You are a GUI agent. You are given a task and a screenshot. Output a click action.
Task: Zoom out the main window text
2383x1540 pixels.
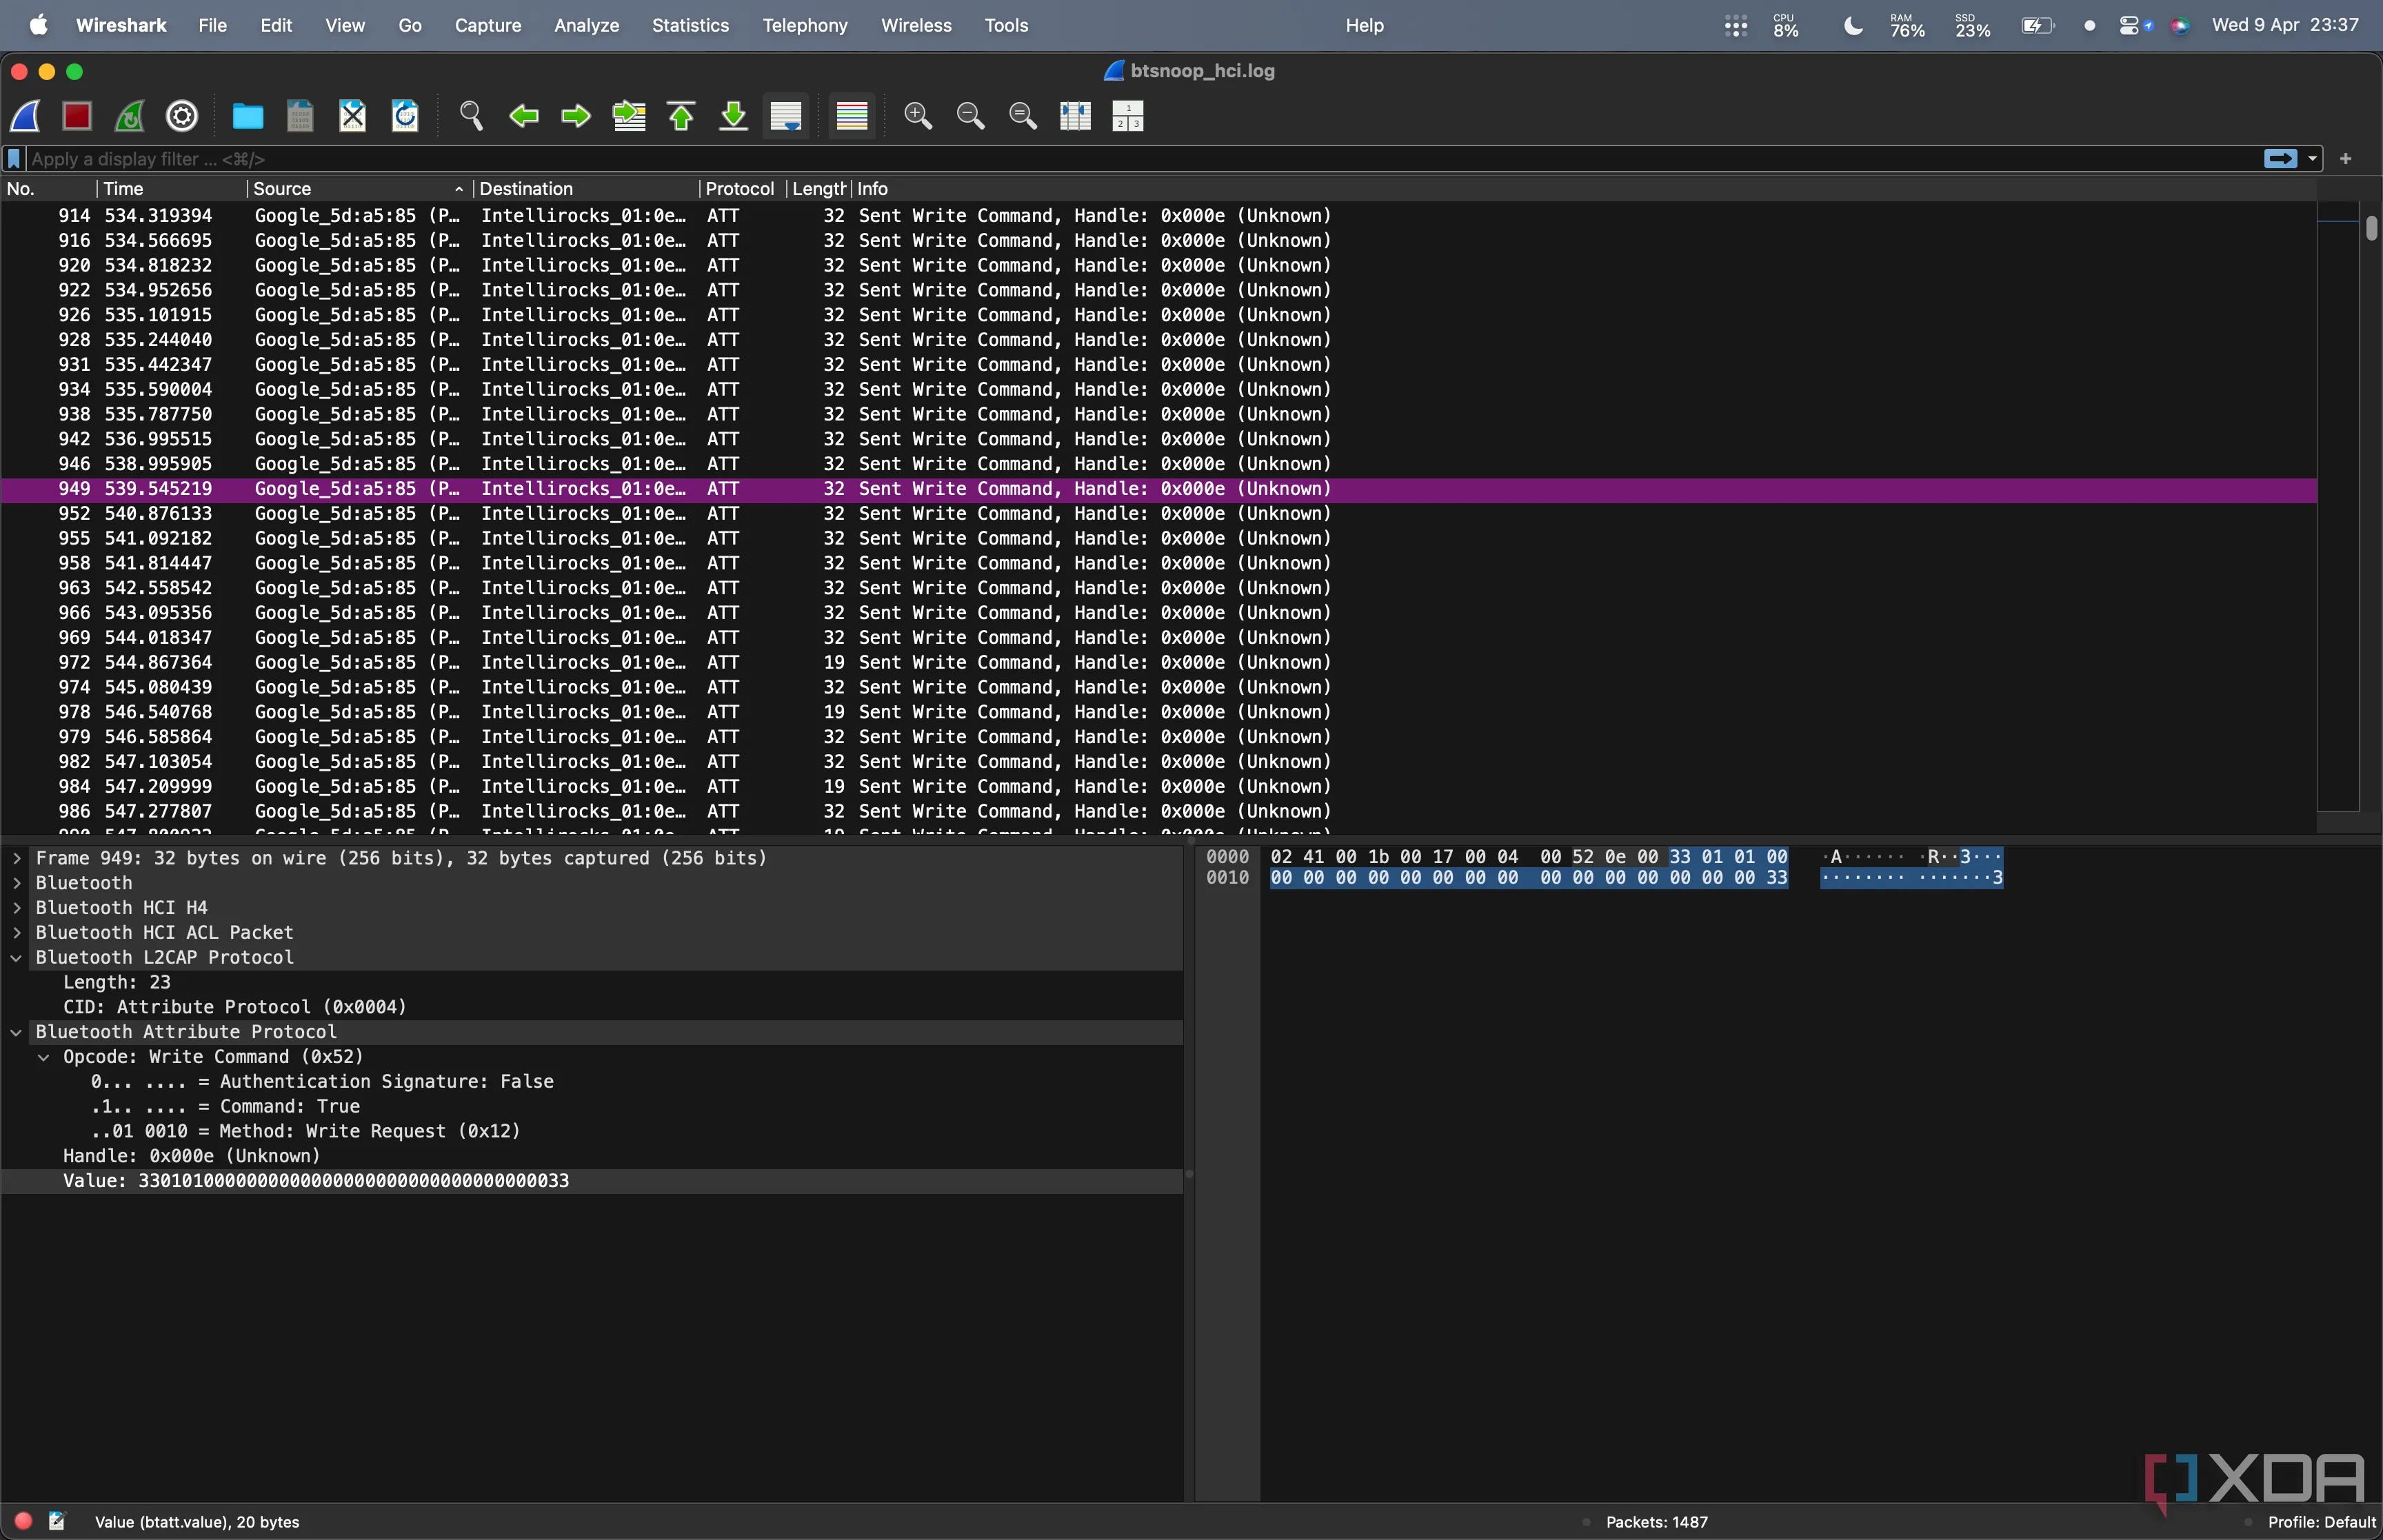pos(970,116)
